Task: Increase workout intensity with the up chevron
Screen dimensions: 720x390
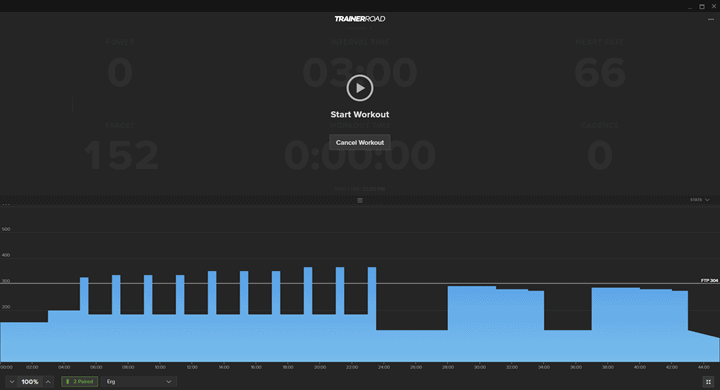Action: [48, 382]
